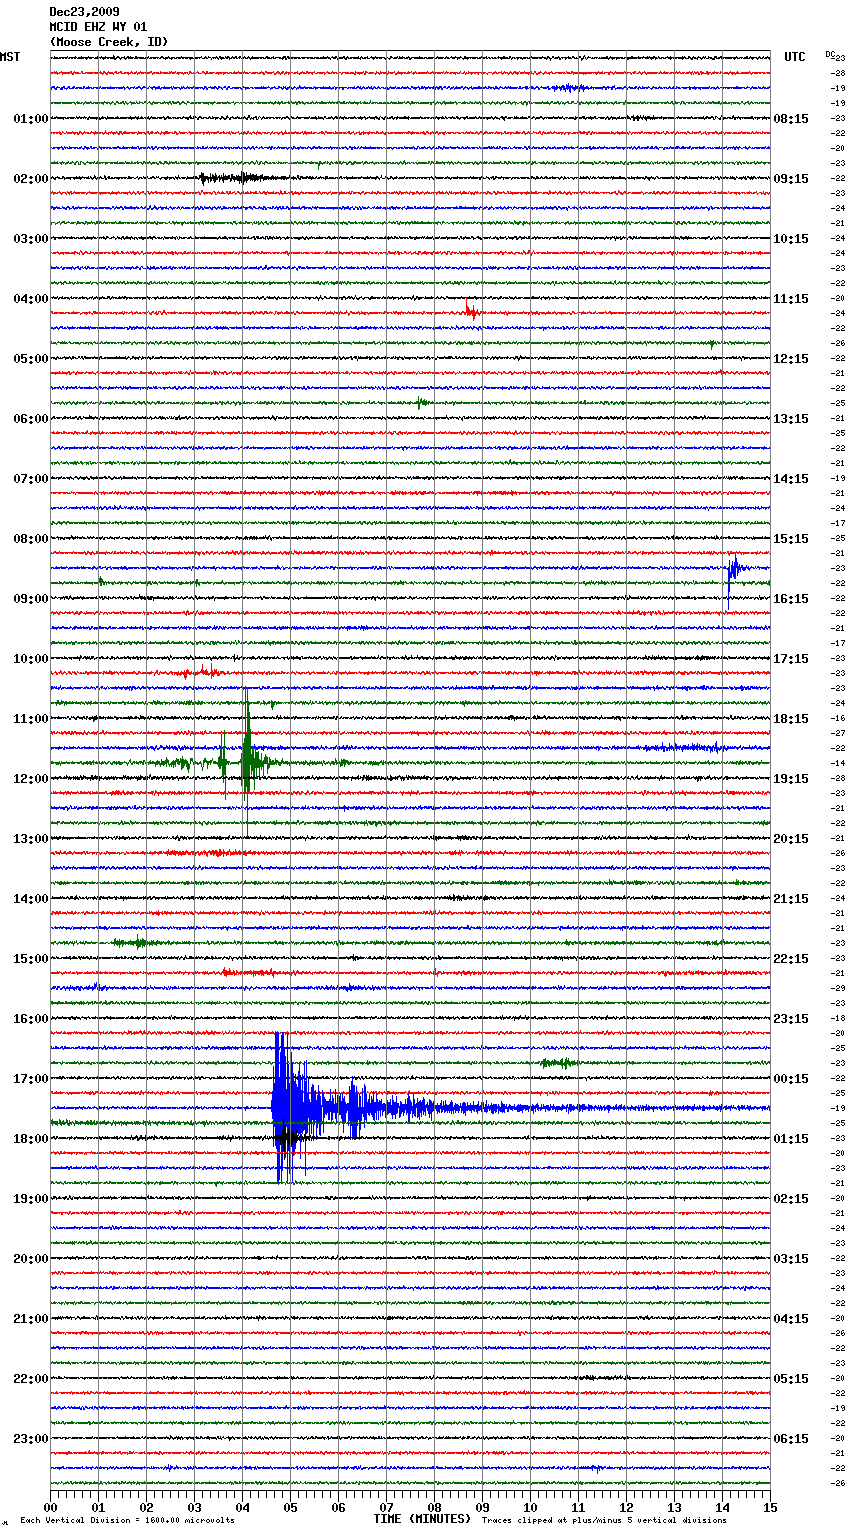This screenshot has width=850, height=1534.
Task: Click the 08:15 UTC row label
Action: tap(791, 119)
